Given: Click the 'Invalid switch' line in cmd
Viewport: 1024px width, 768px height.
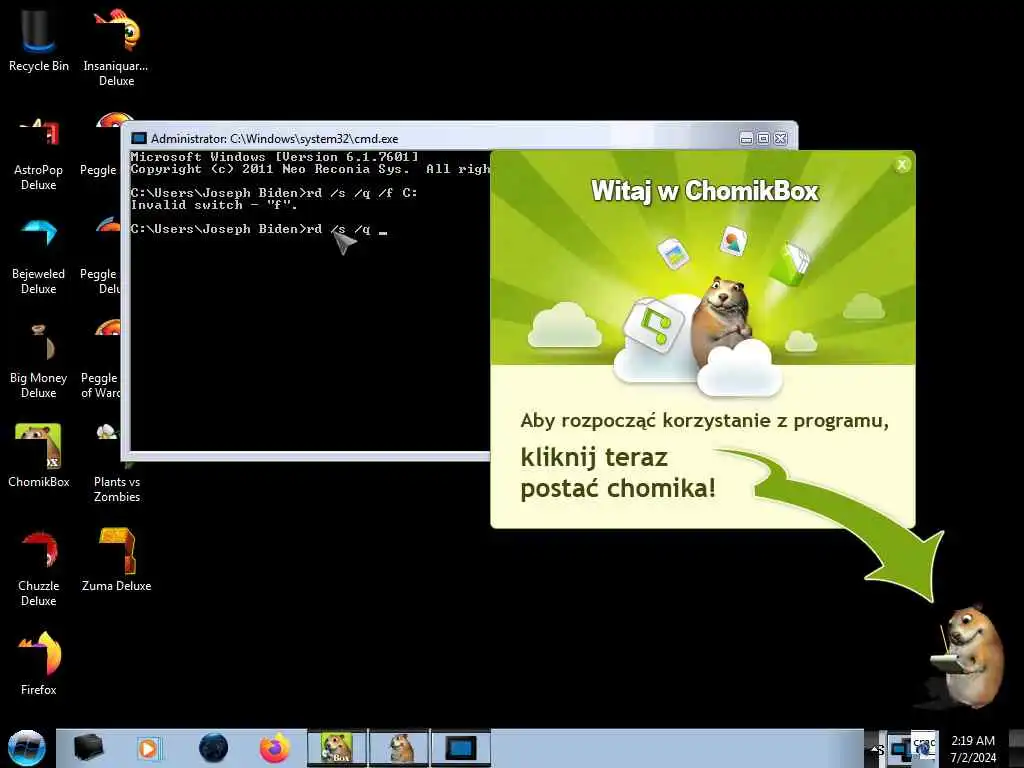Looking at the screenshot, I should 214,205.
